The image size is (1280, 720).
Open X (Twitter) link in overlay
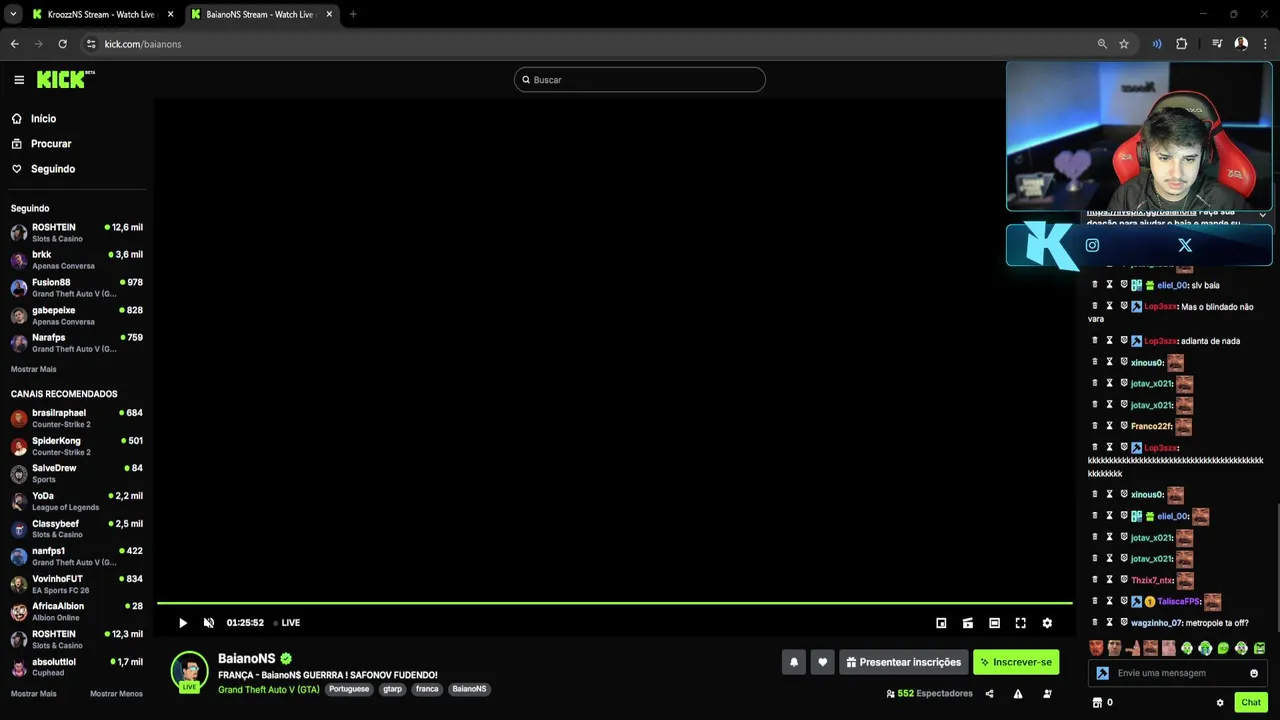(1185, 245)
